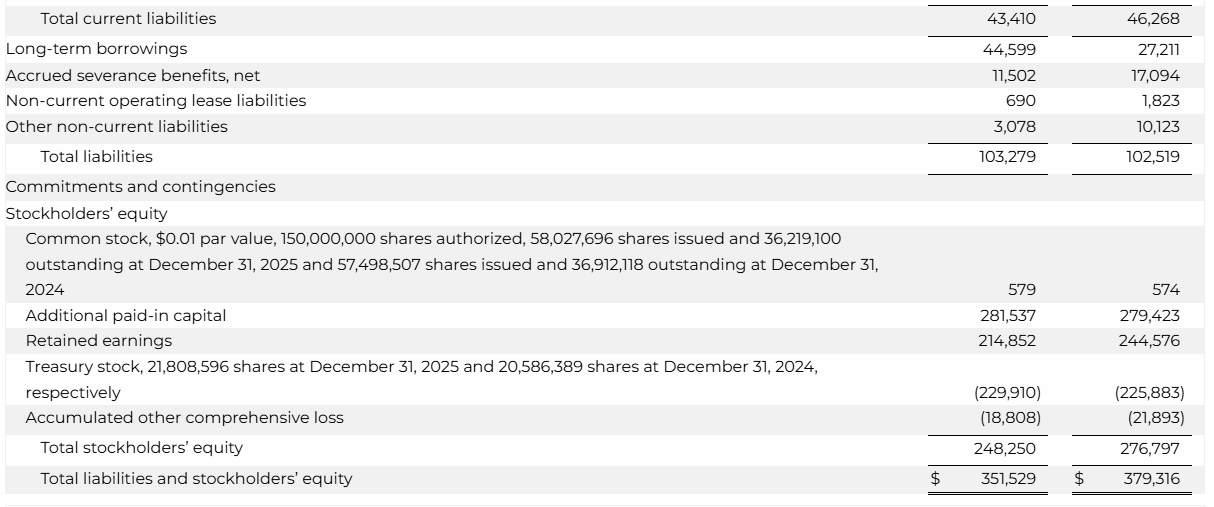
Task: Select the Common stock value 579
Action: click(x=1022, y=290)
